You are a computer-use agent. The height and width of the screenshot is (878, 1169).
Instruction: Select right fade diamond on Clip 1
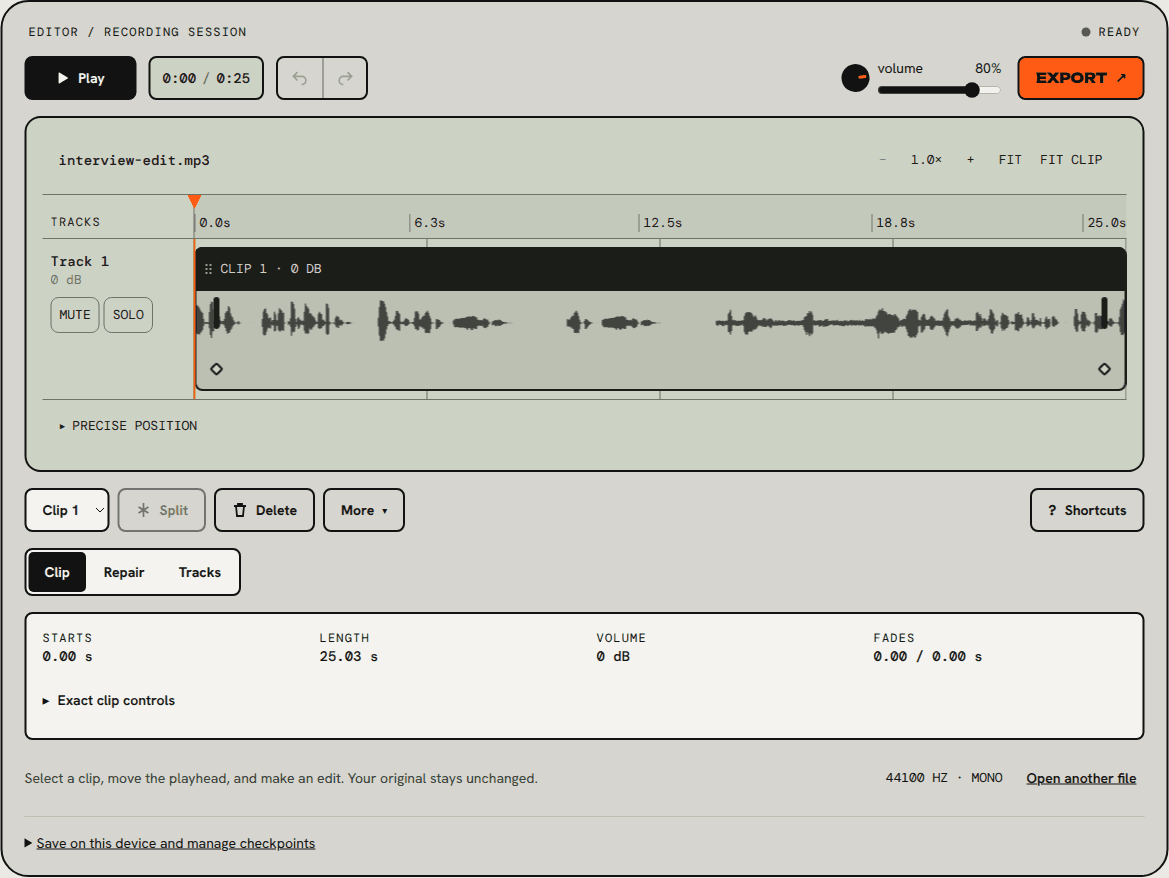pyautogui.click(x=1104, y=369)
